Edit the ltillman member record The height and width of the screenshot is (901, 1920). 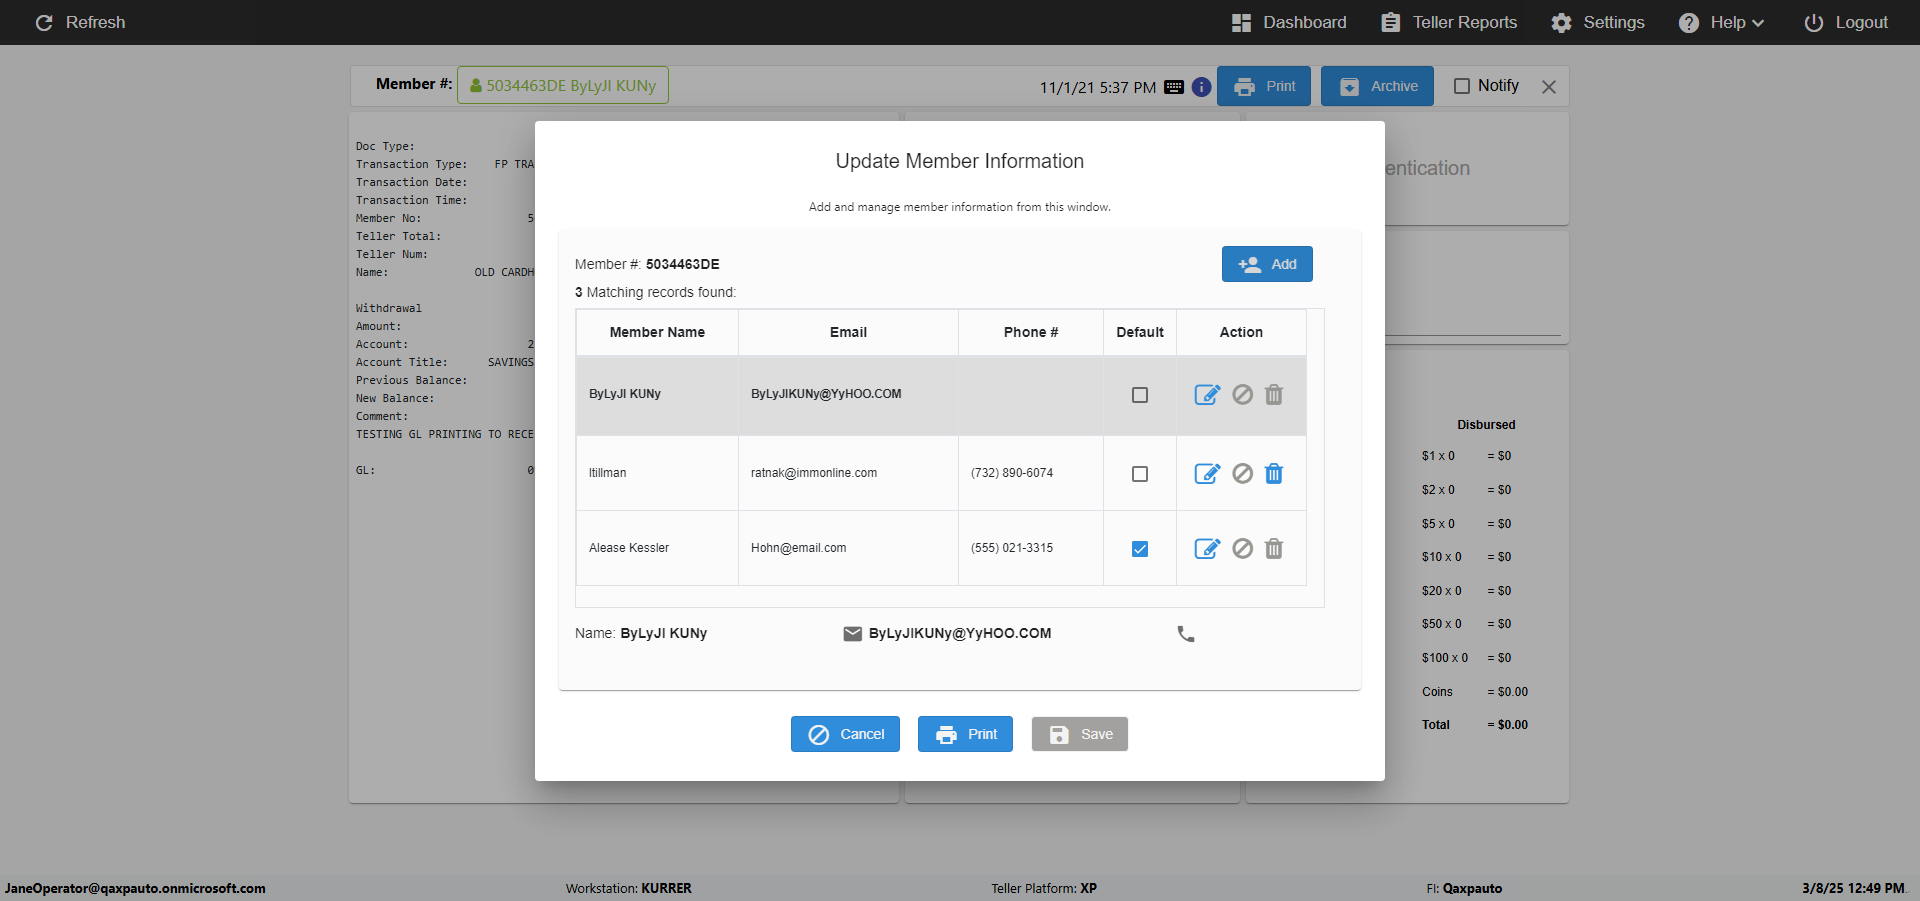1207,474
